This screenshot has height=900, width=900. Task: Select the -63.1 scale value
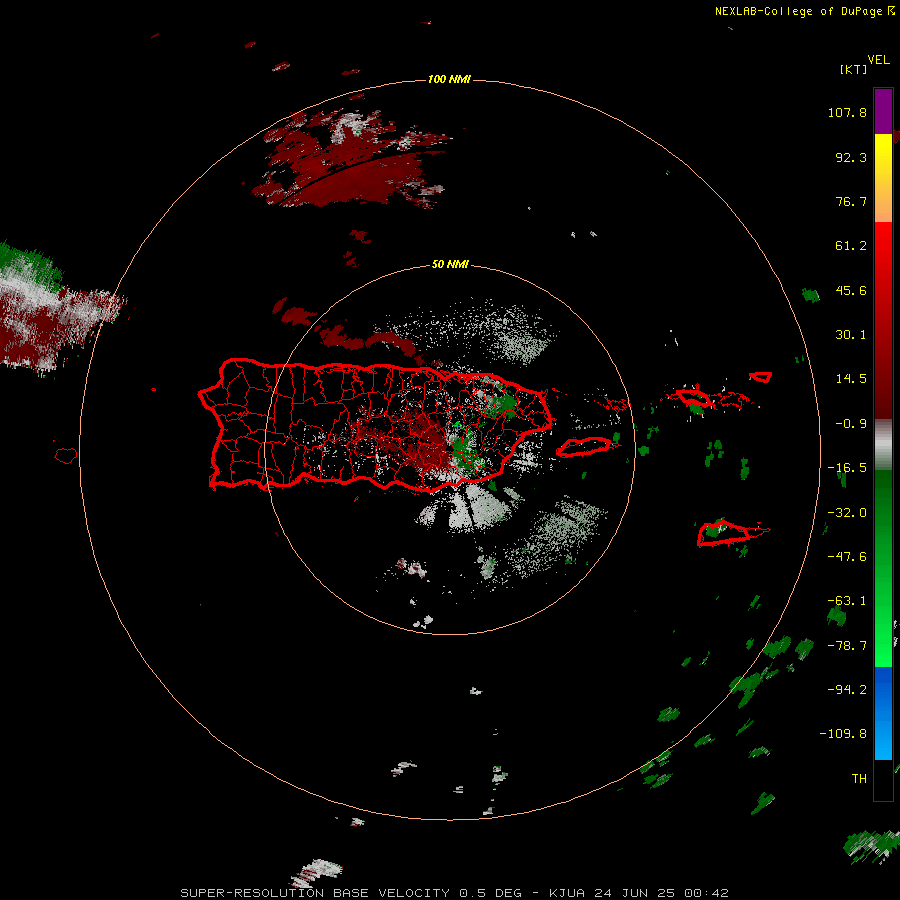coord(847,601)
